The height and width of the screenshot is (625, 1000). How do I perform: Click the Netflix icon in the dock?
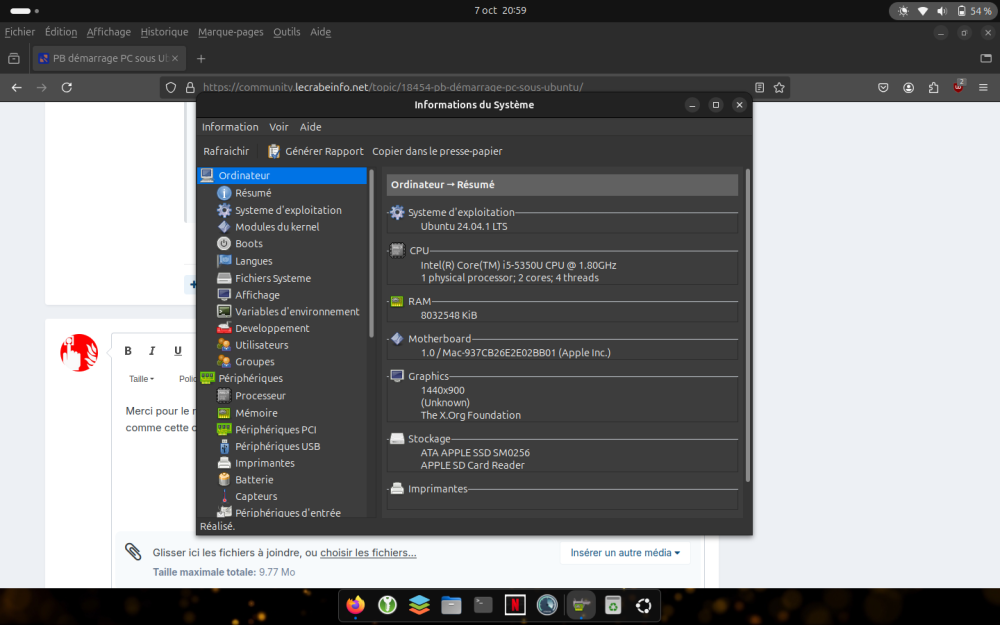click(514, 605)
